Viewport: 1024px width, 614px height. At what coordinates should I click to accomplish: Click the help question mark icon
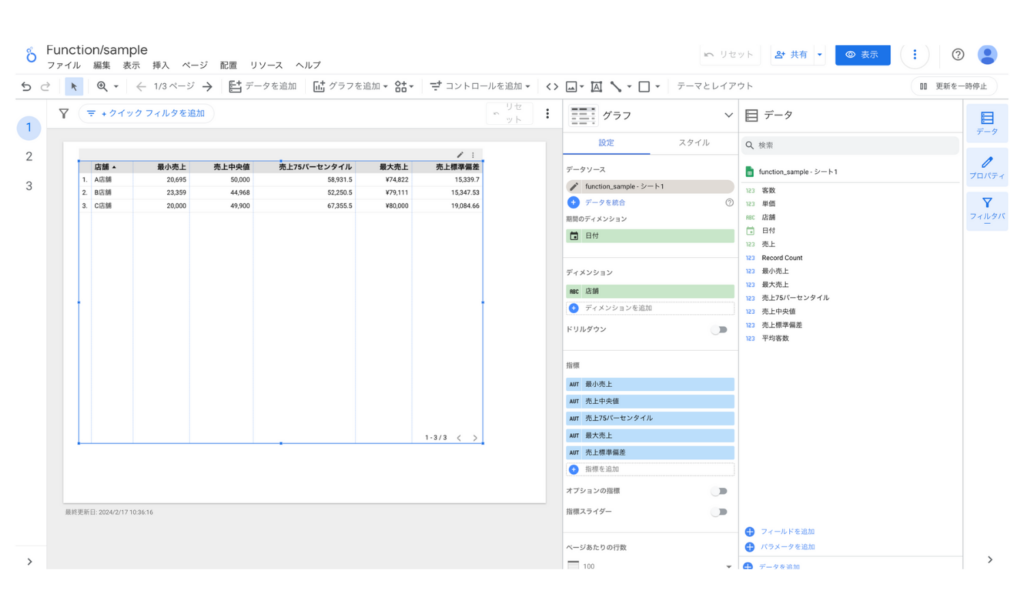[958, 55]
